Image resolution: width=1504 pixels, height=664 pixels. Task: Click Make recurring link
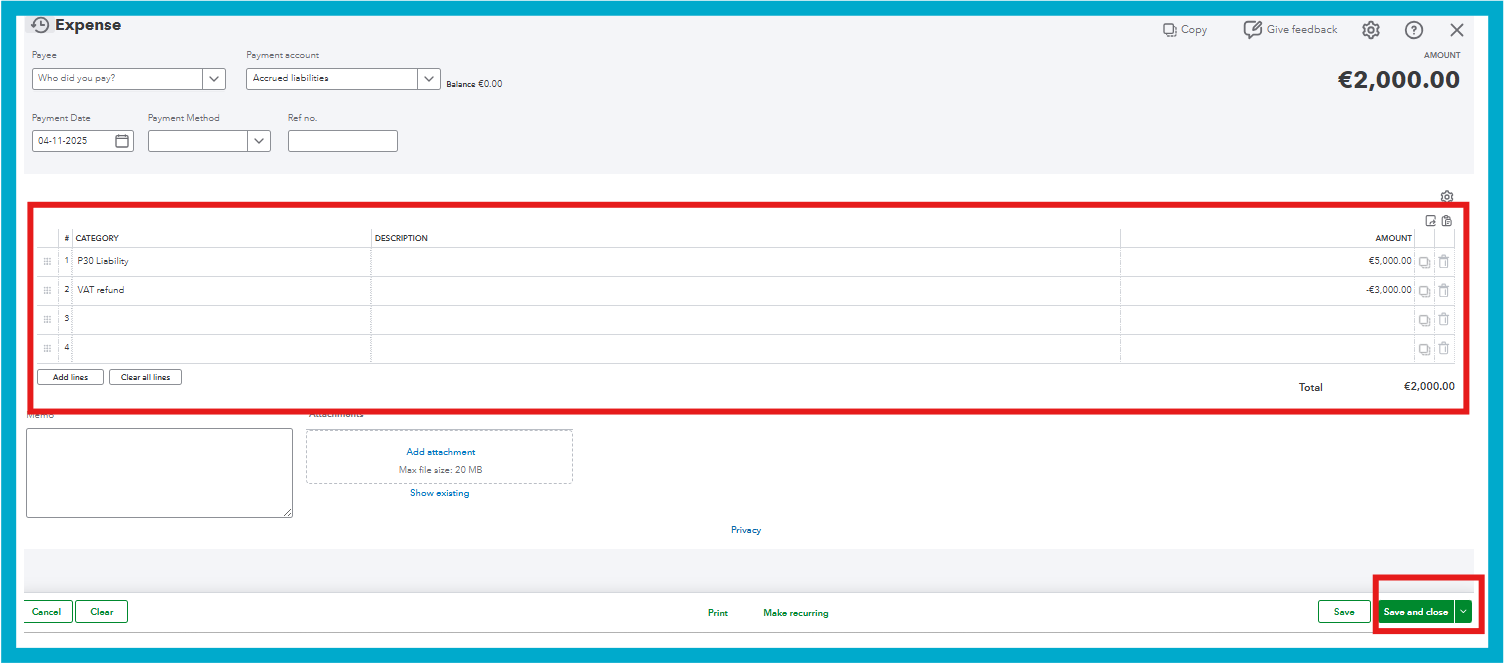[x=796, y=613]
